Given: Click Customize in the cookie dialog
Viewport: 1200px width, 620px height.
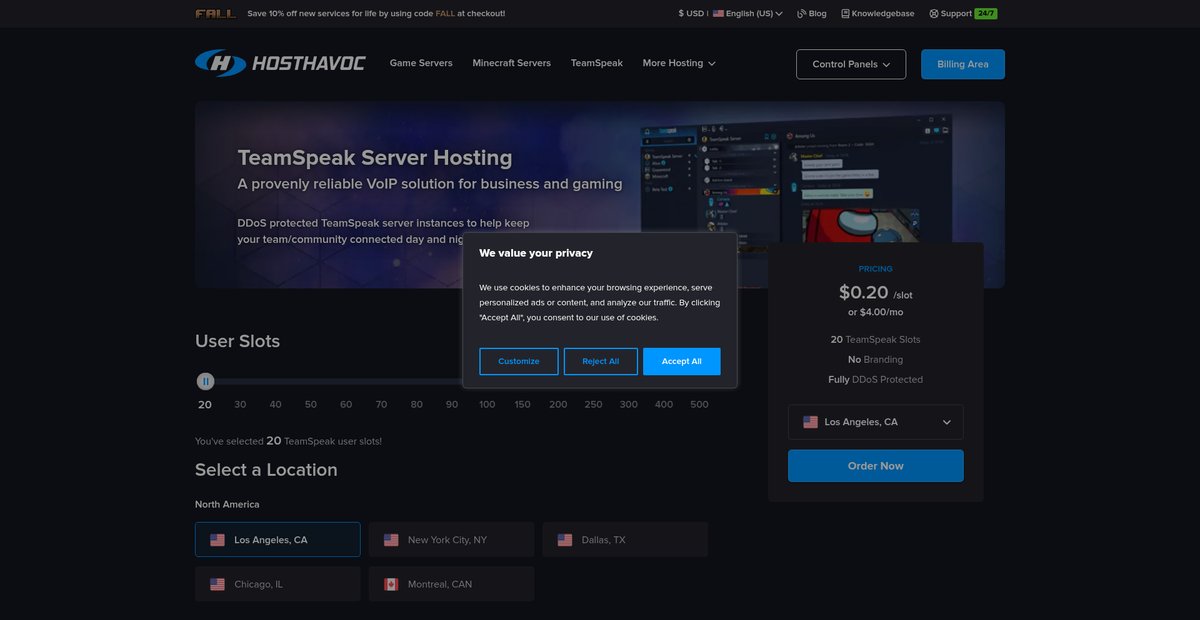Looking at the screenshot, I should tap(519, 361).
